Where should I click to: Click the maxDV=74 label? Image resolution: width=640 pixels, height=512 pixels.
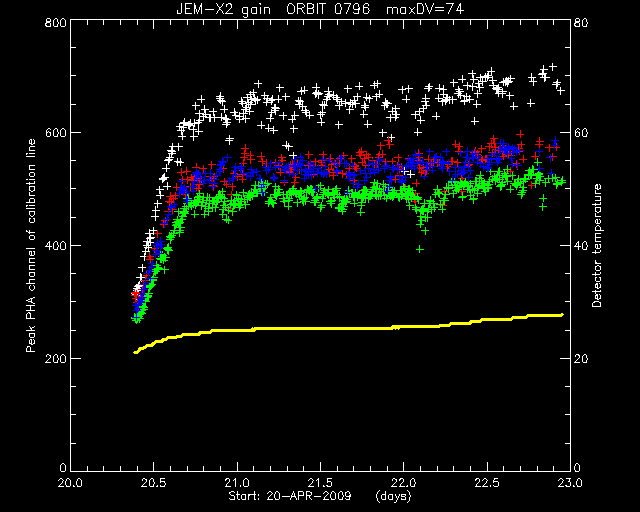[x=425, y=9]
